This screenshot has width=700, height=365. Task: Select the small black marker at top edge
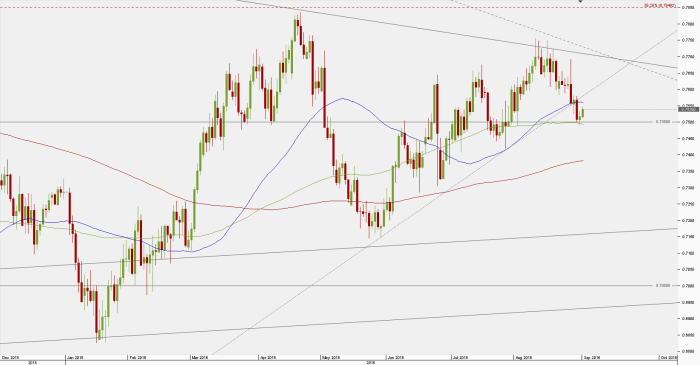click(580, 1)
